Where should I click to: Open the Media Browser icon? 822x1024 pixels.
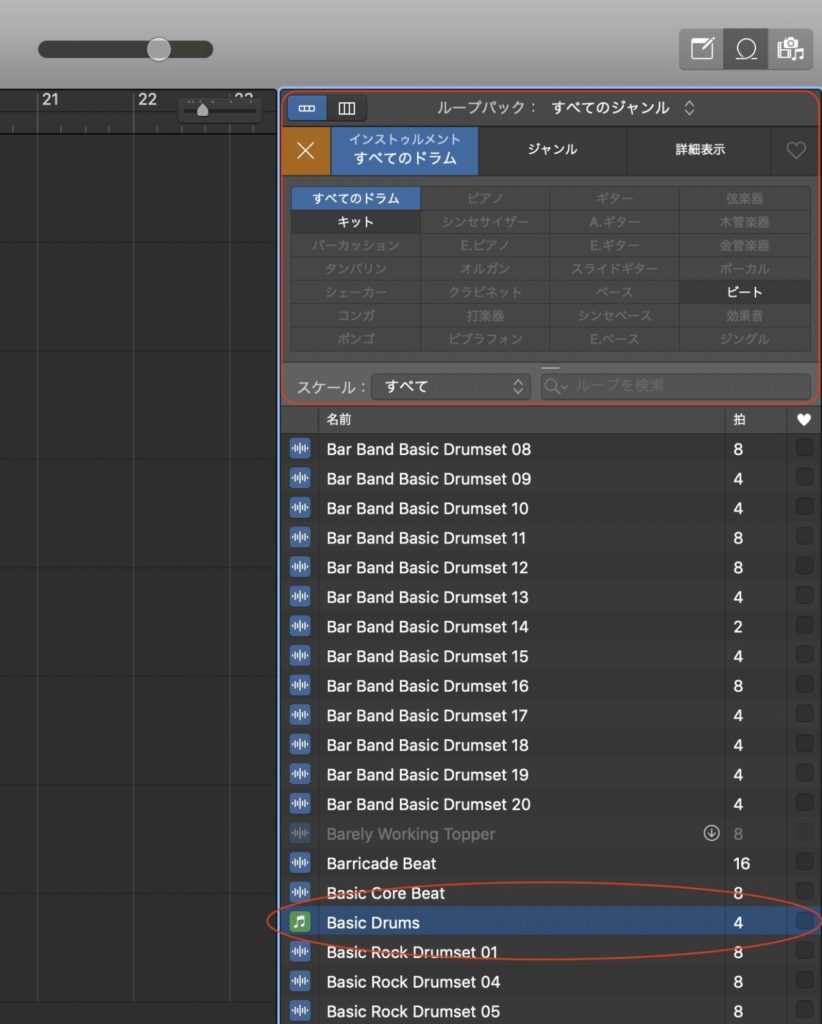pyautogui.click(x=790, y=49)
